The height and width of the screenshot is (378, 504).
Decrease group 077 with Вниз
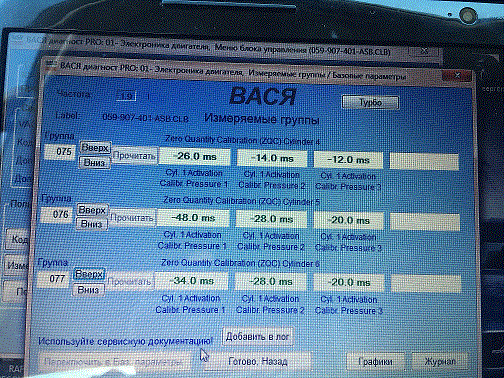tap(88, 290)
